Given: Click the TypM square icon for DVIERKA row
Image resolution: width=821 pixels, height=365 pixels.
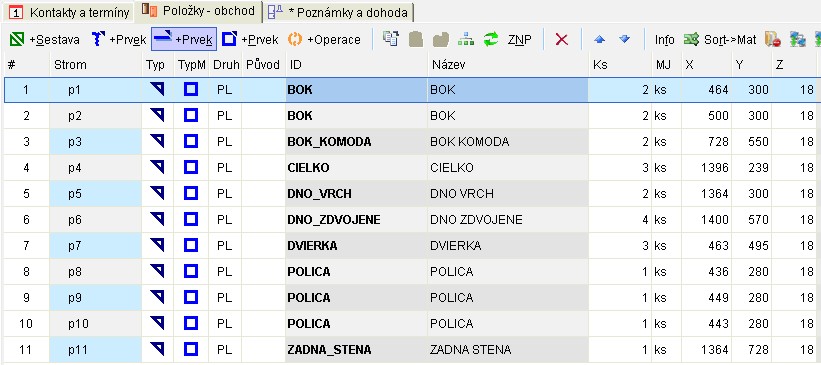Looking at the screenshot, I should point(191,246).
